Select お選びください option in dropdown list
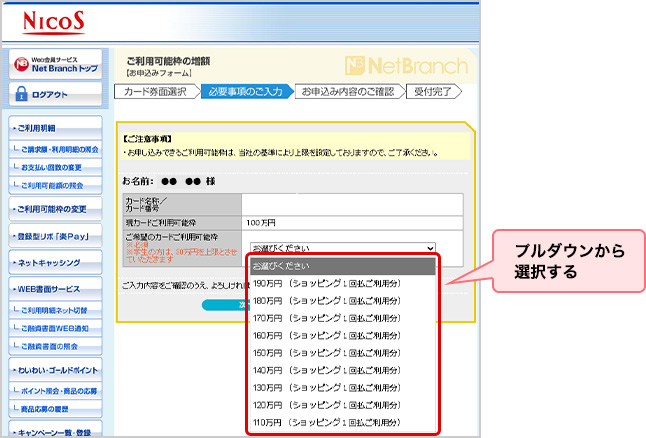Viewport: 646px width, 438px height. click(x=343, y=266)
